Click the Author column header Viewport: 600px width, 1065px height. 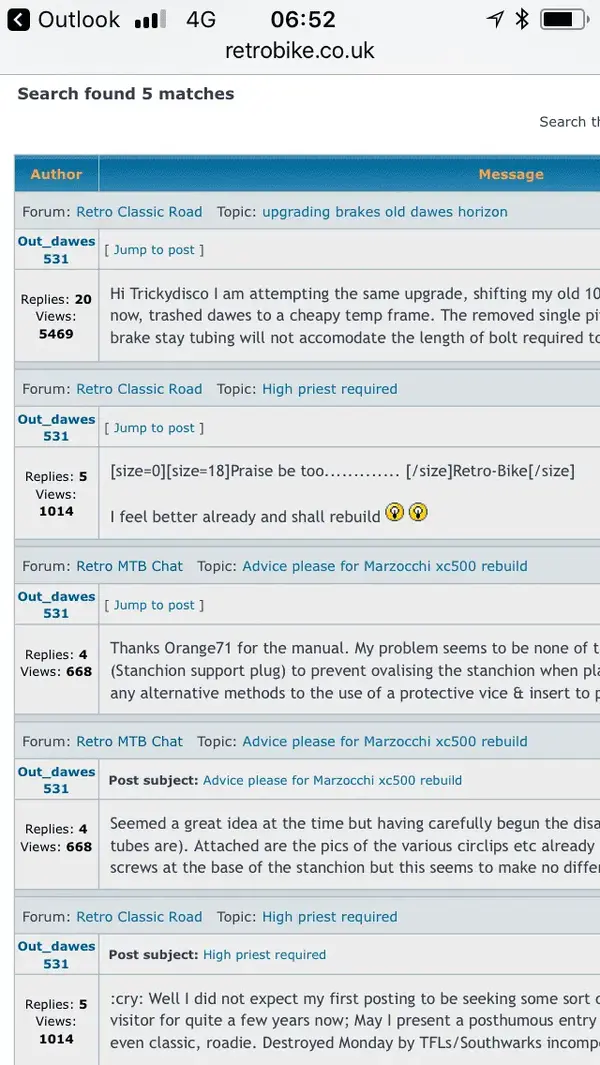tap(56, 174)
